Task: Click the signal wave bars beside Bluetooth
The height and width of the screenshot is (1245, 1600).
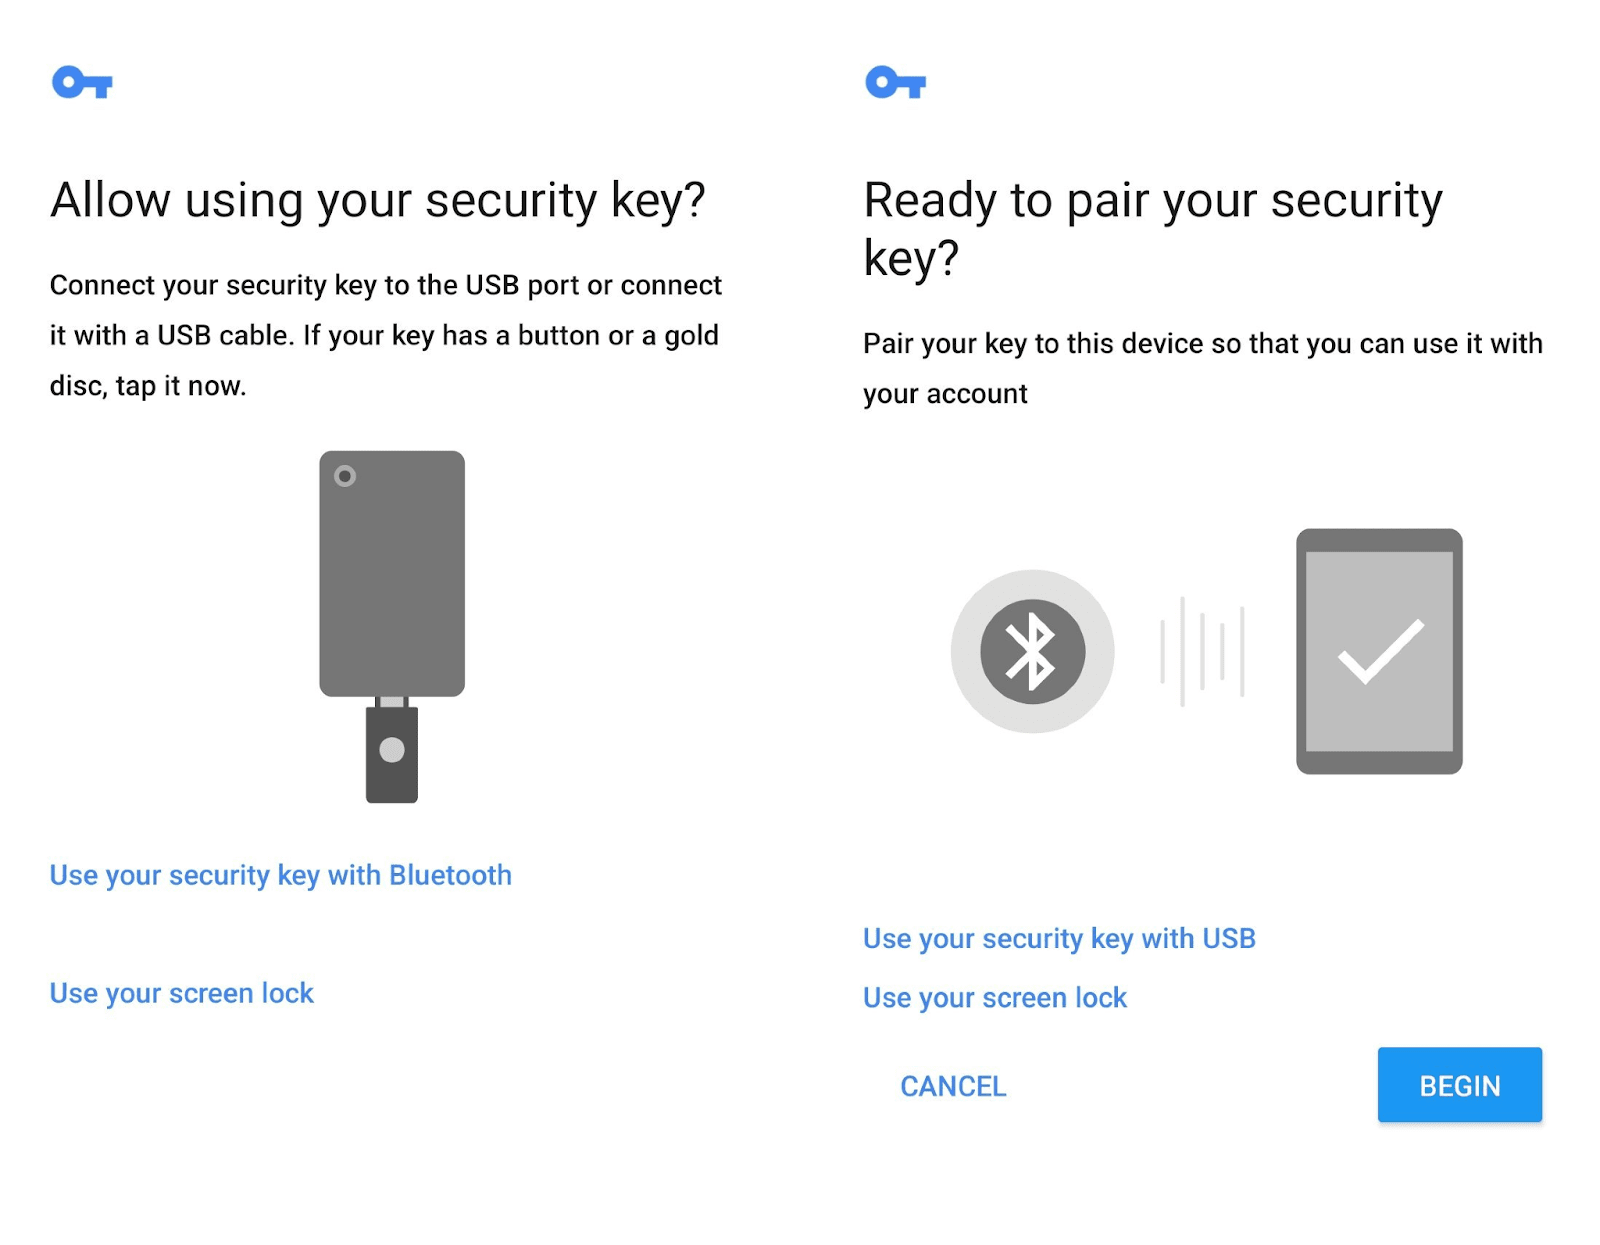Action: [1202, 652]
